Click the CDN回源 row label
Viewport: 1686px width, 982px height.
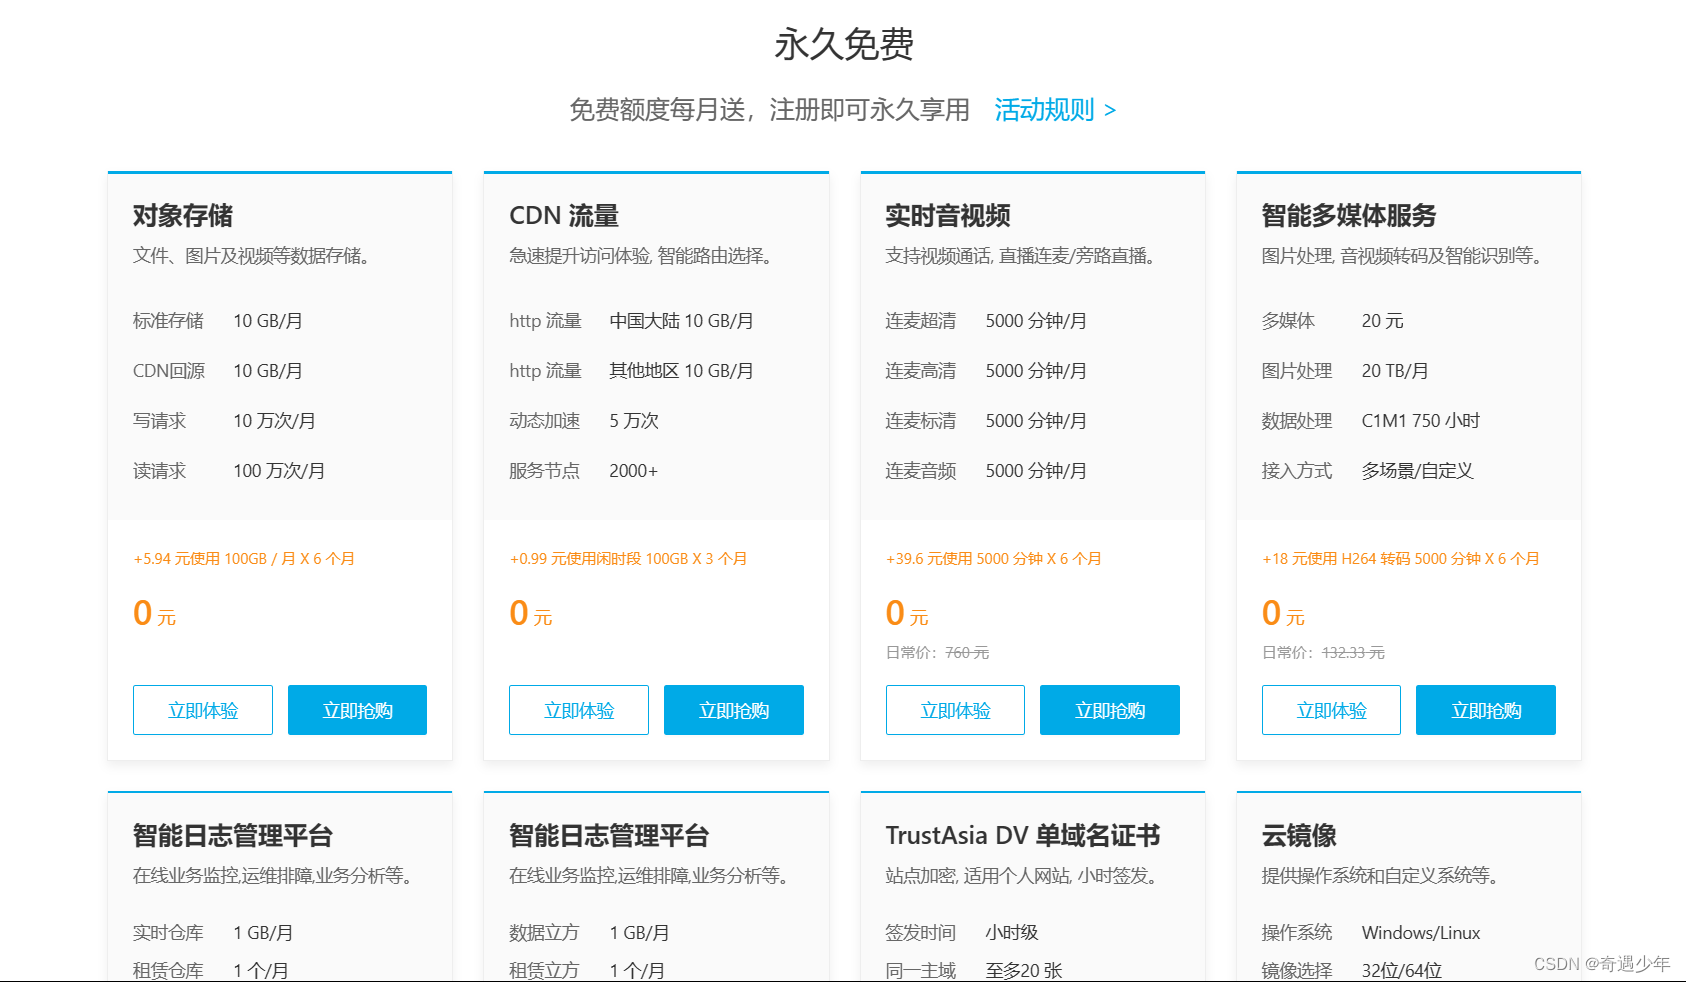click(x=169, y=371)
